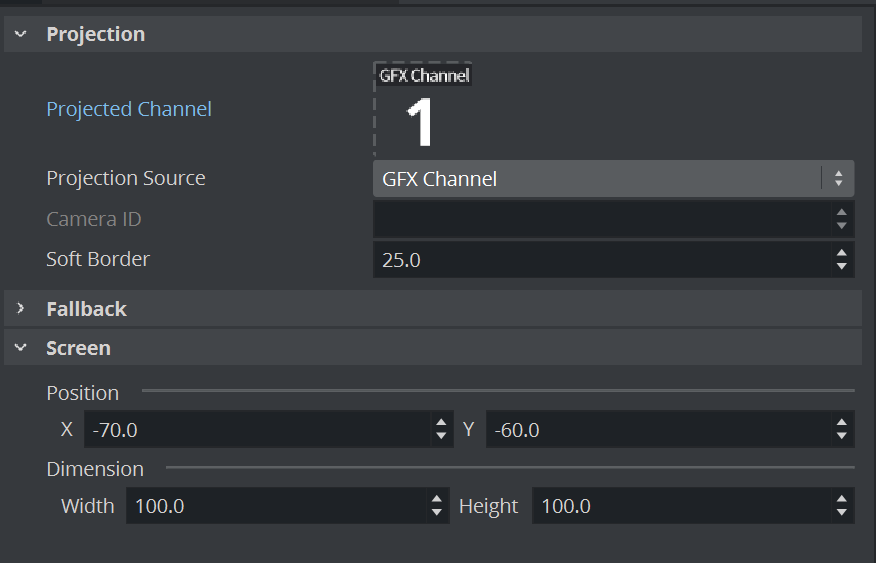
Task: Select the Width input field
Action: (275, 506)
